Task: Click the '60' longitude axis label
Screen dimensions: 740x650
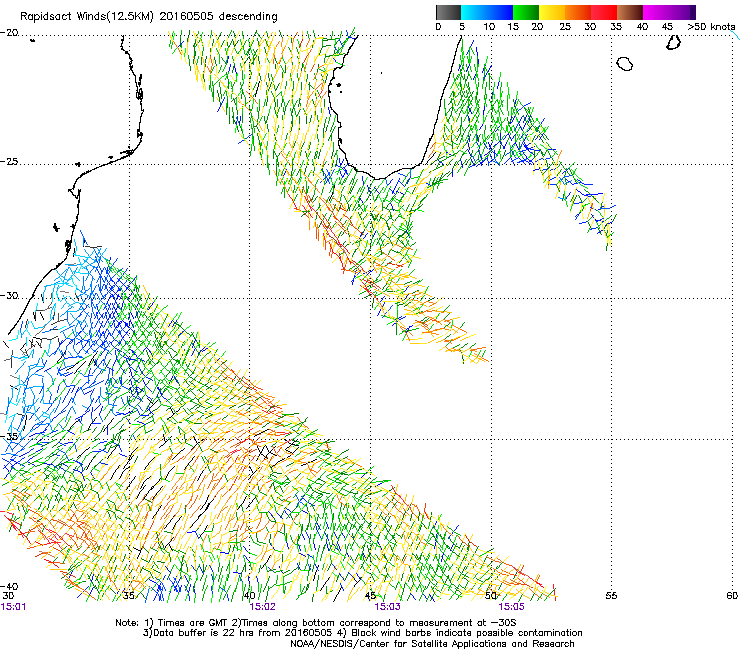Action: click(732, 595)
